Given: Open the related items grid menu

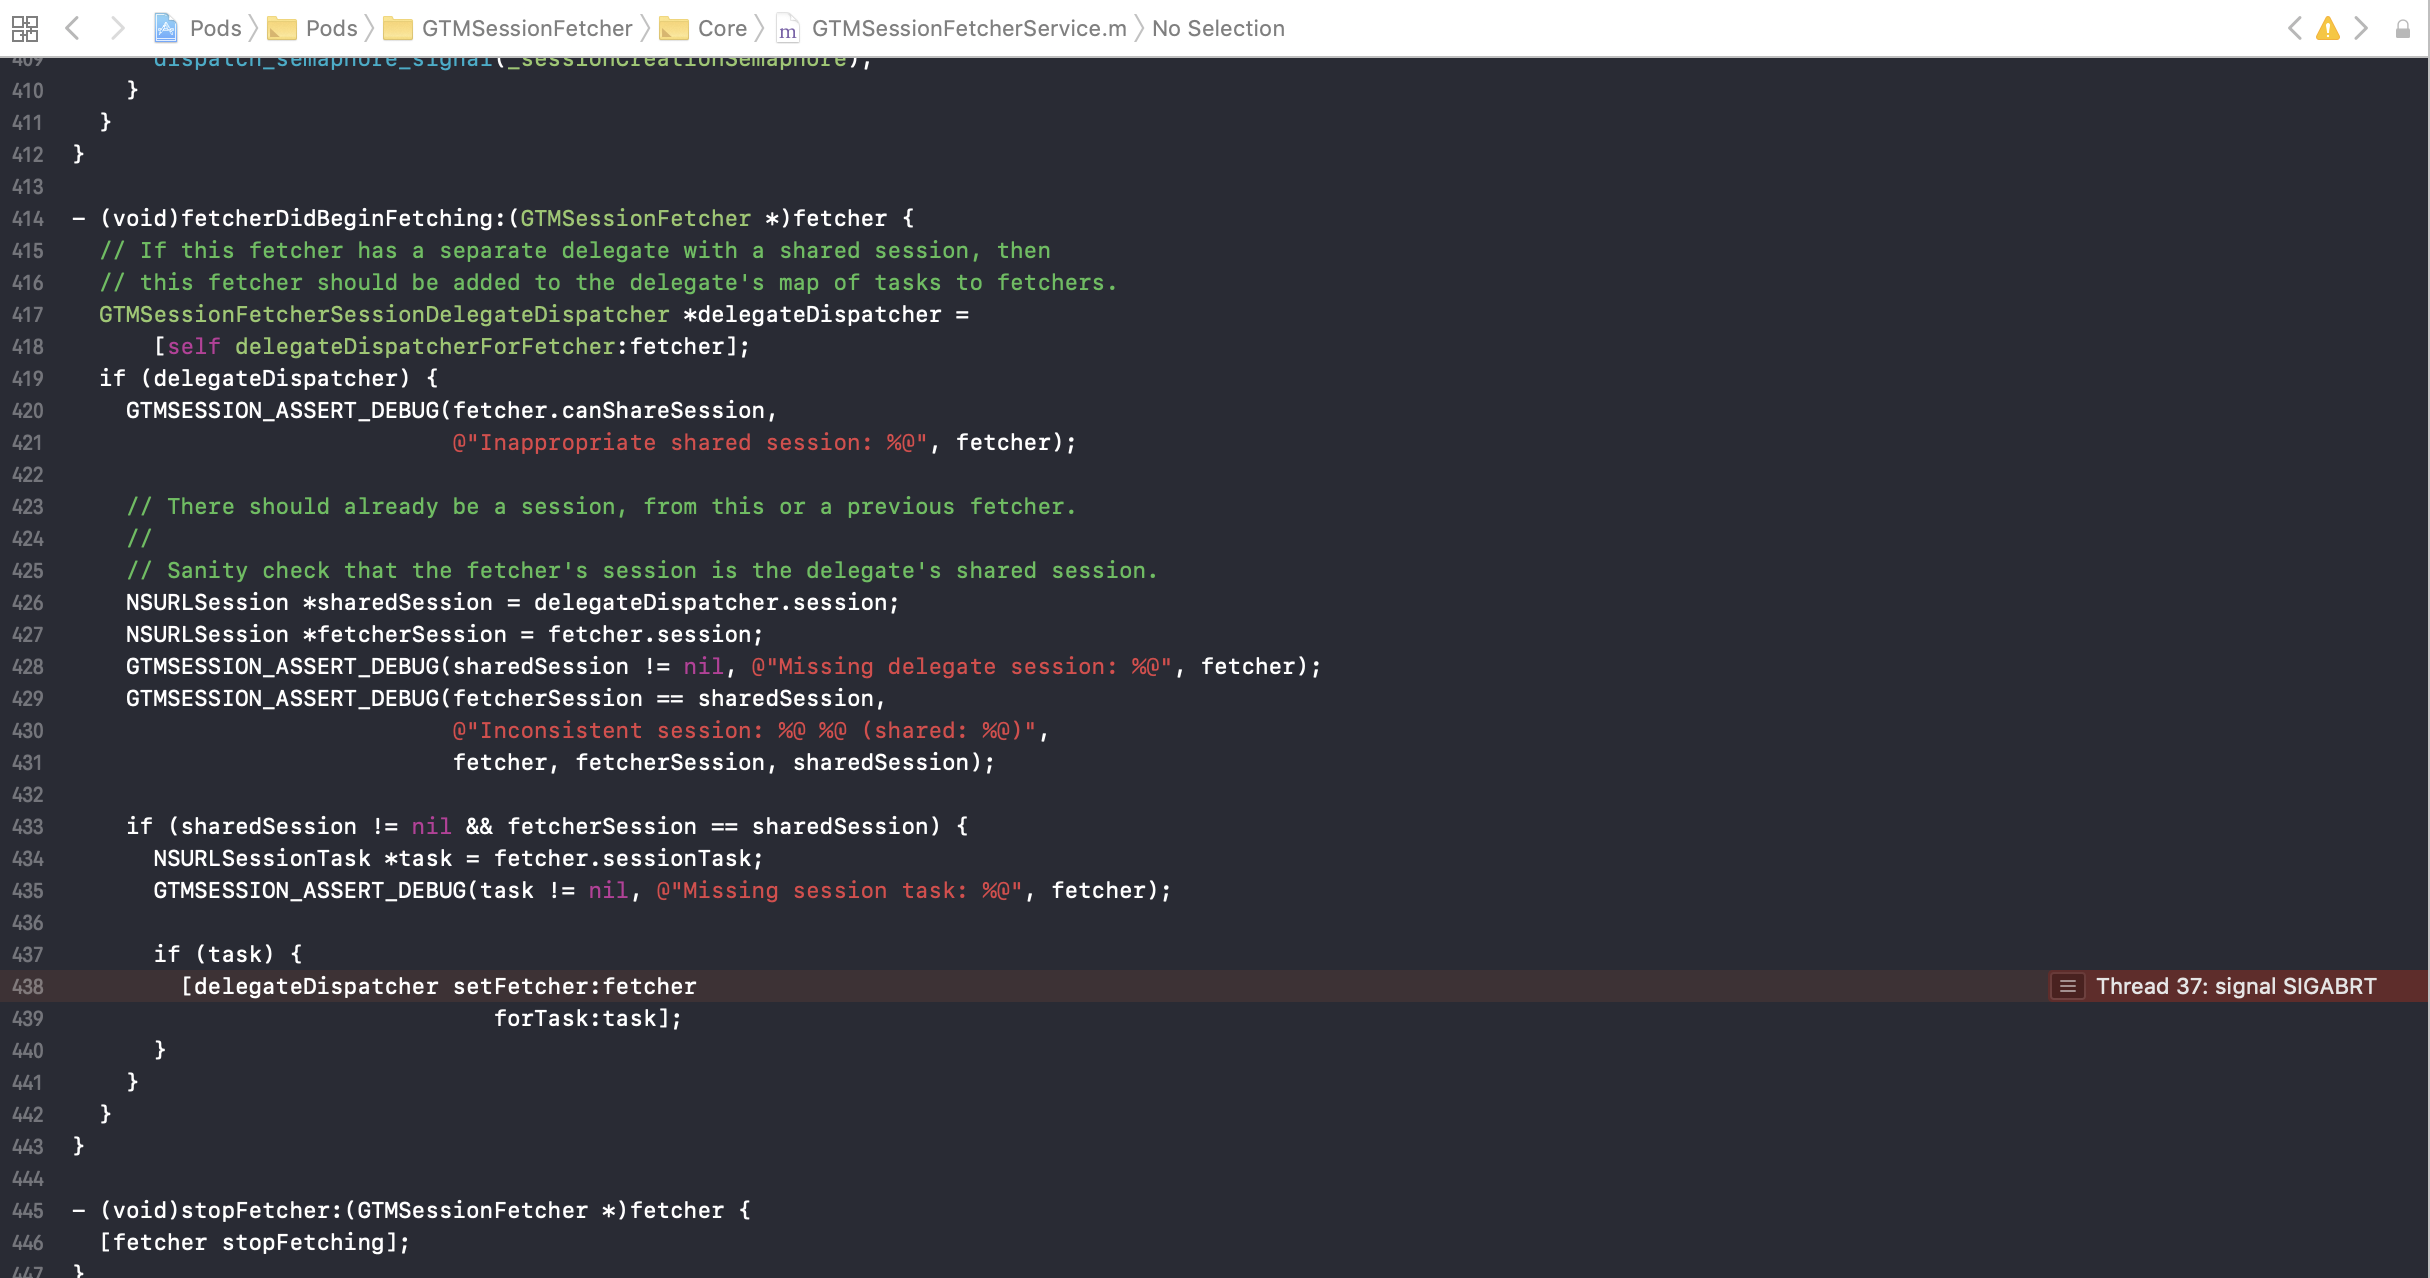Looking at the screenshot, I should (25, 28).
